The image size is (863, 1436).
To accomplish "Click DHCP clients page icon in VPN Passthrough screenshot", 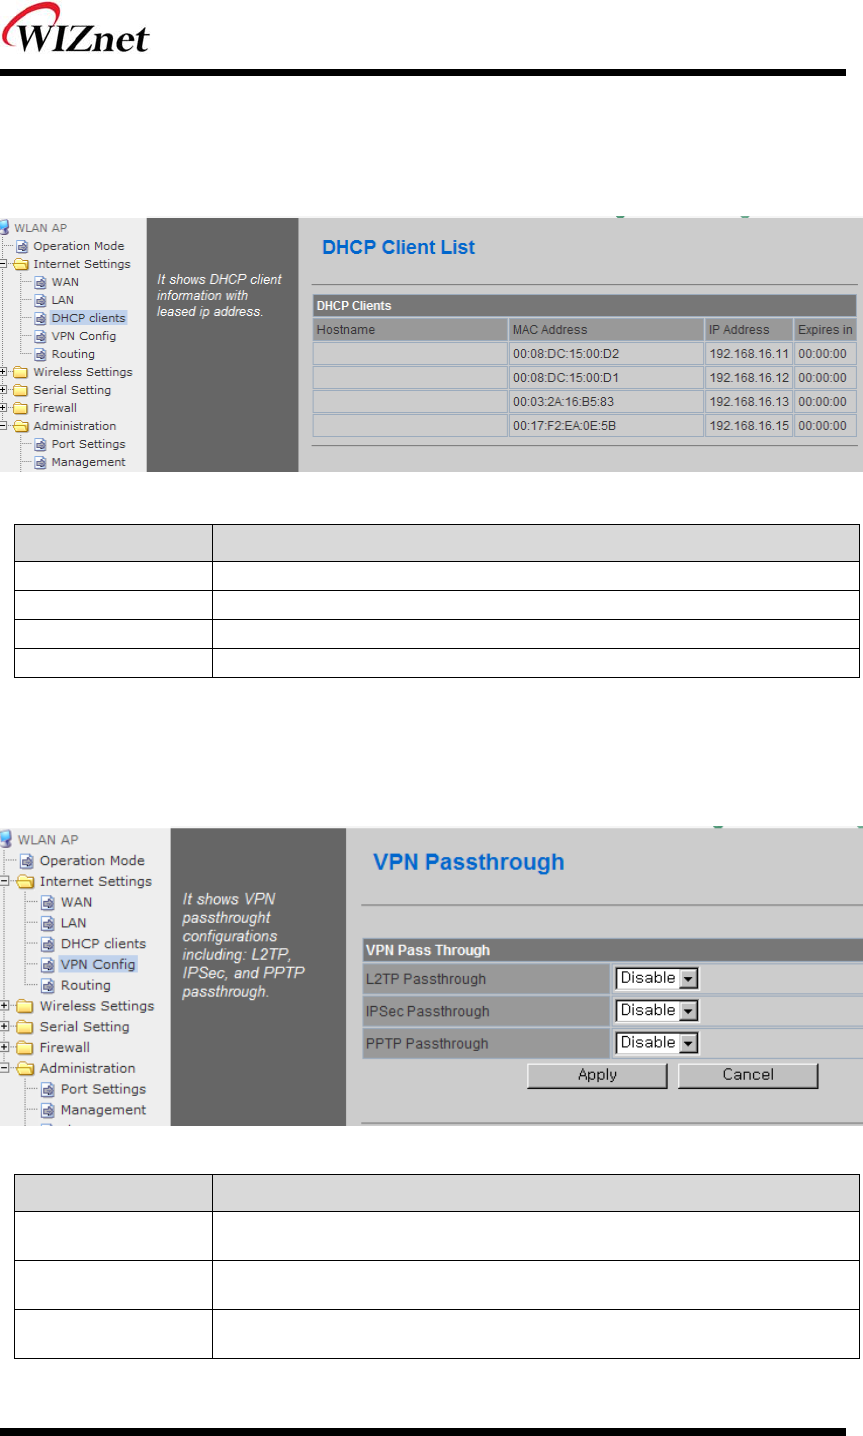I will 48,944.
